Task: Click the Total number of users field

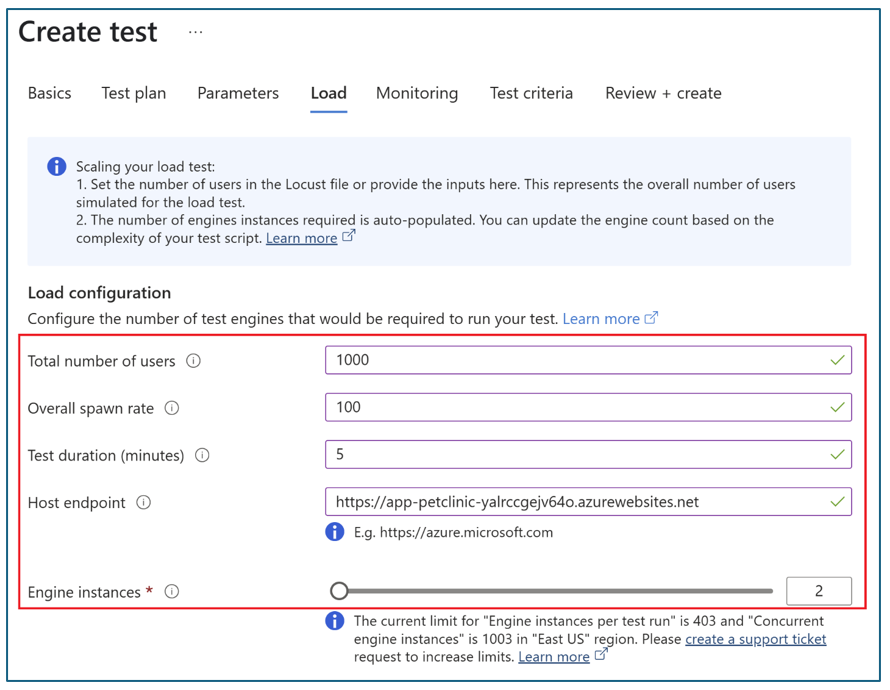Action: [575, 360]
